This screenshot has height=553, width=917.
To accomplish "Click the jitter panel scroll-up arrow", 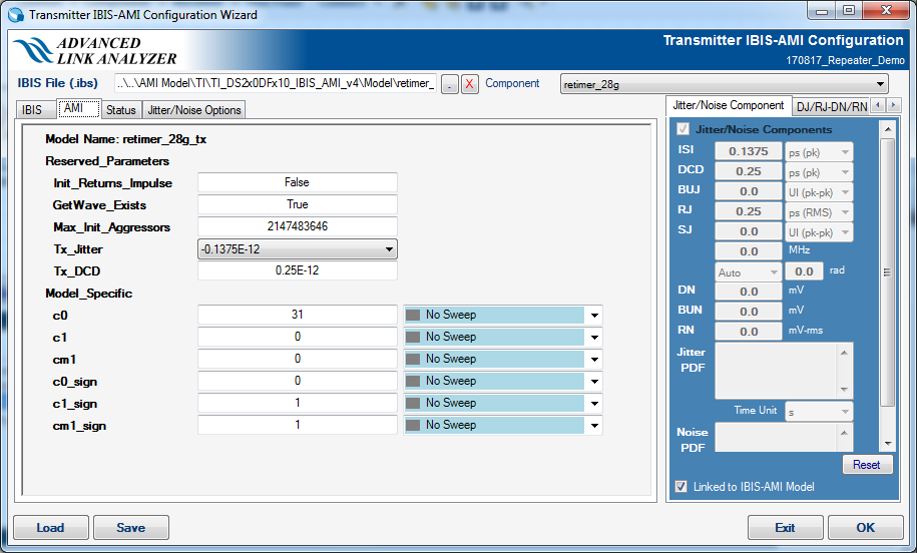I will coord(887,129).
